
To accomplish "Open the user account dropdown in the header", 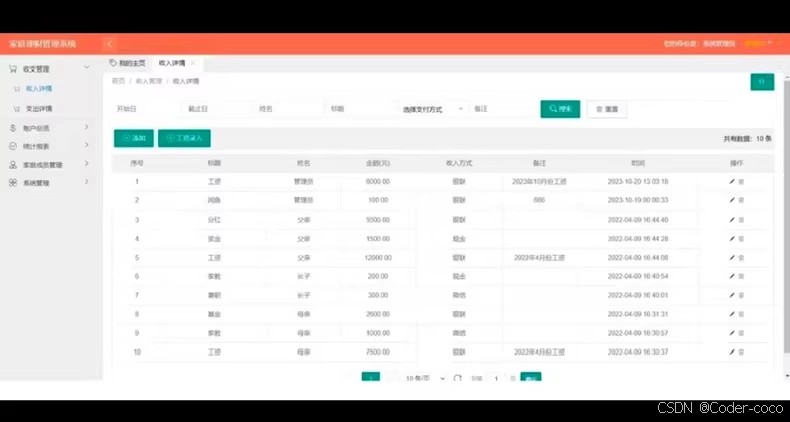I will click(758, 44).
